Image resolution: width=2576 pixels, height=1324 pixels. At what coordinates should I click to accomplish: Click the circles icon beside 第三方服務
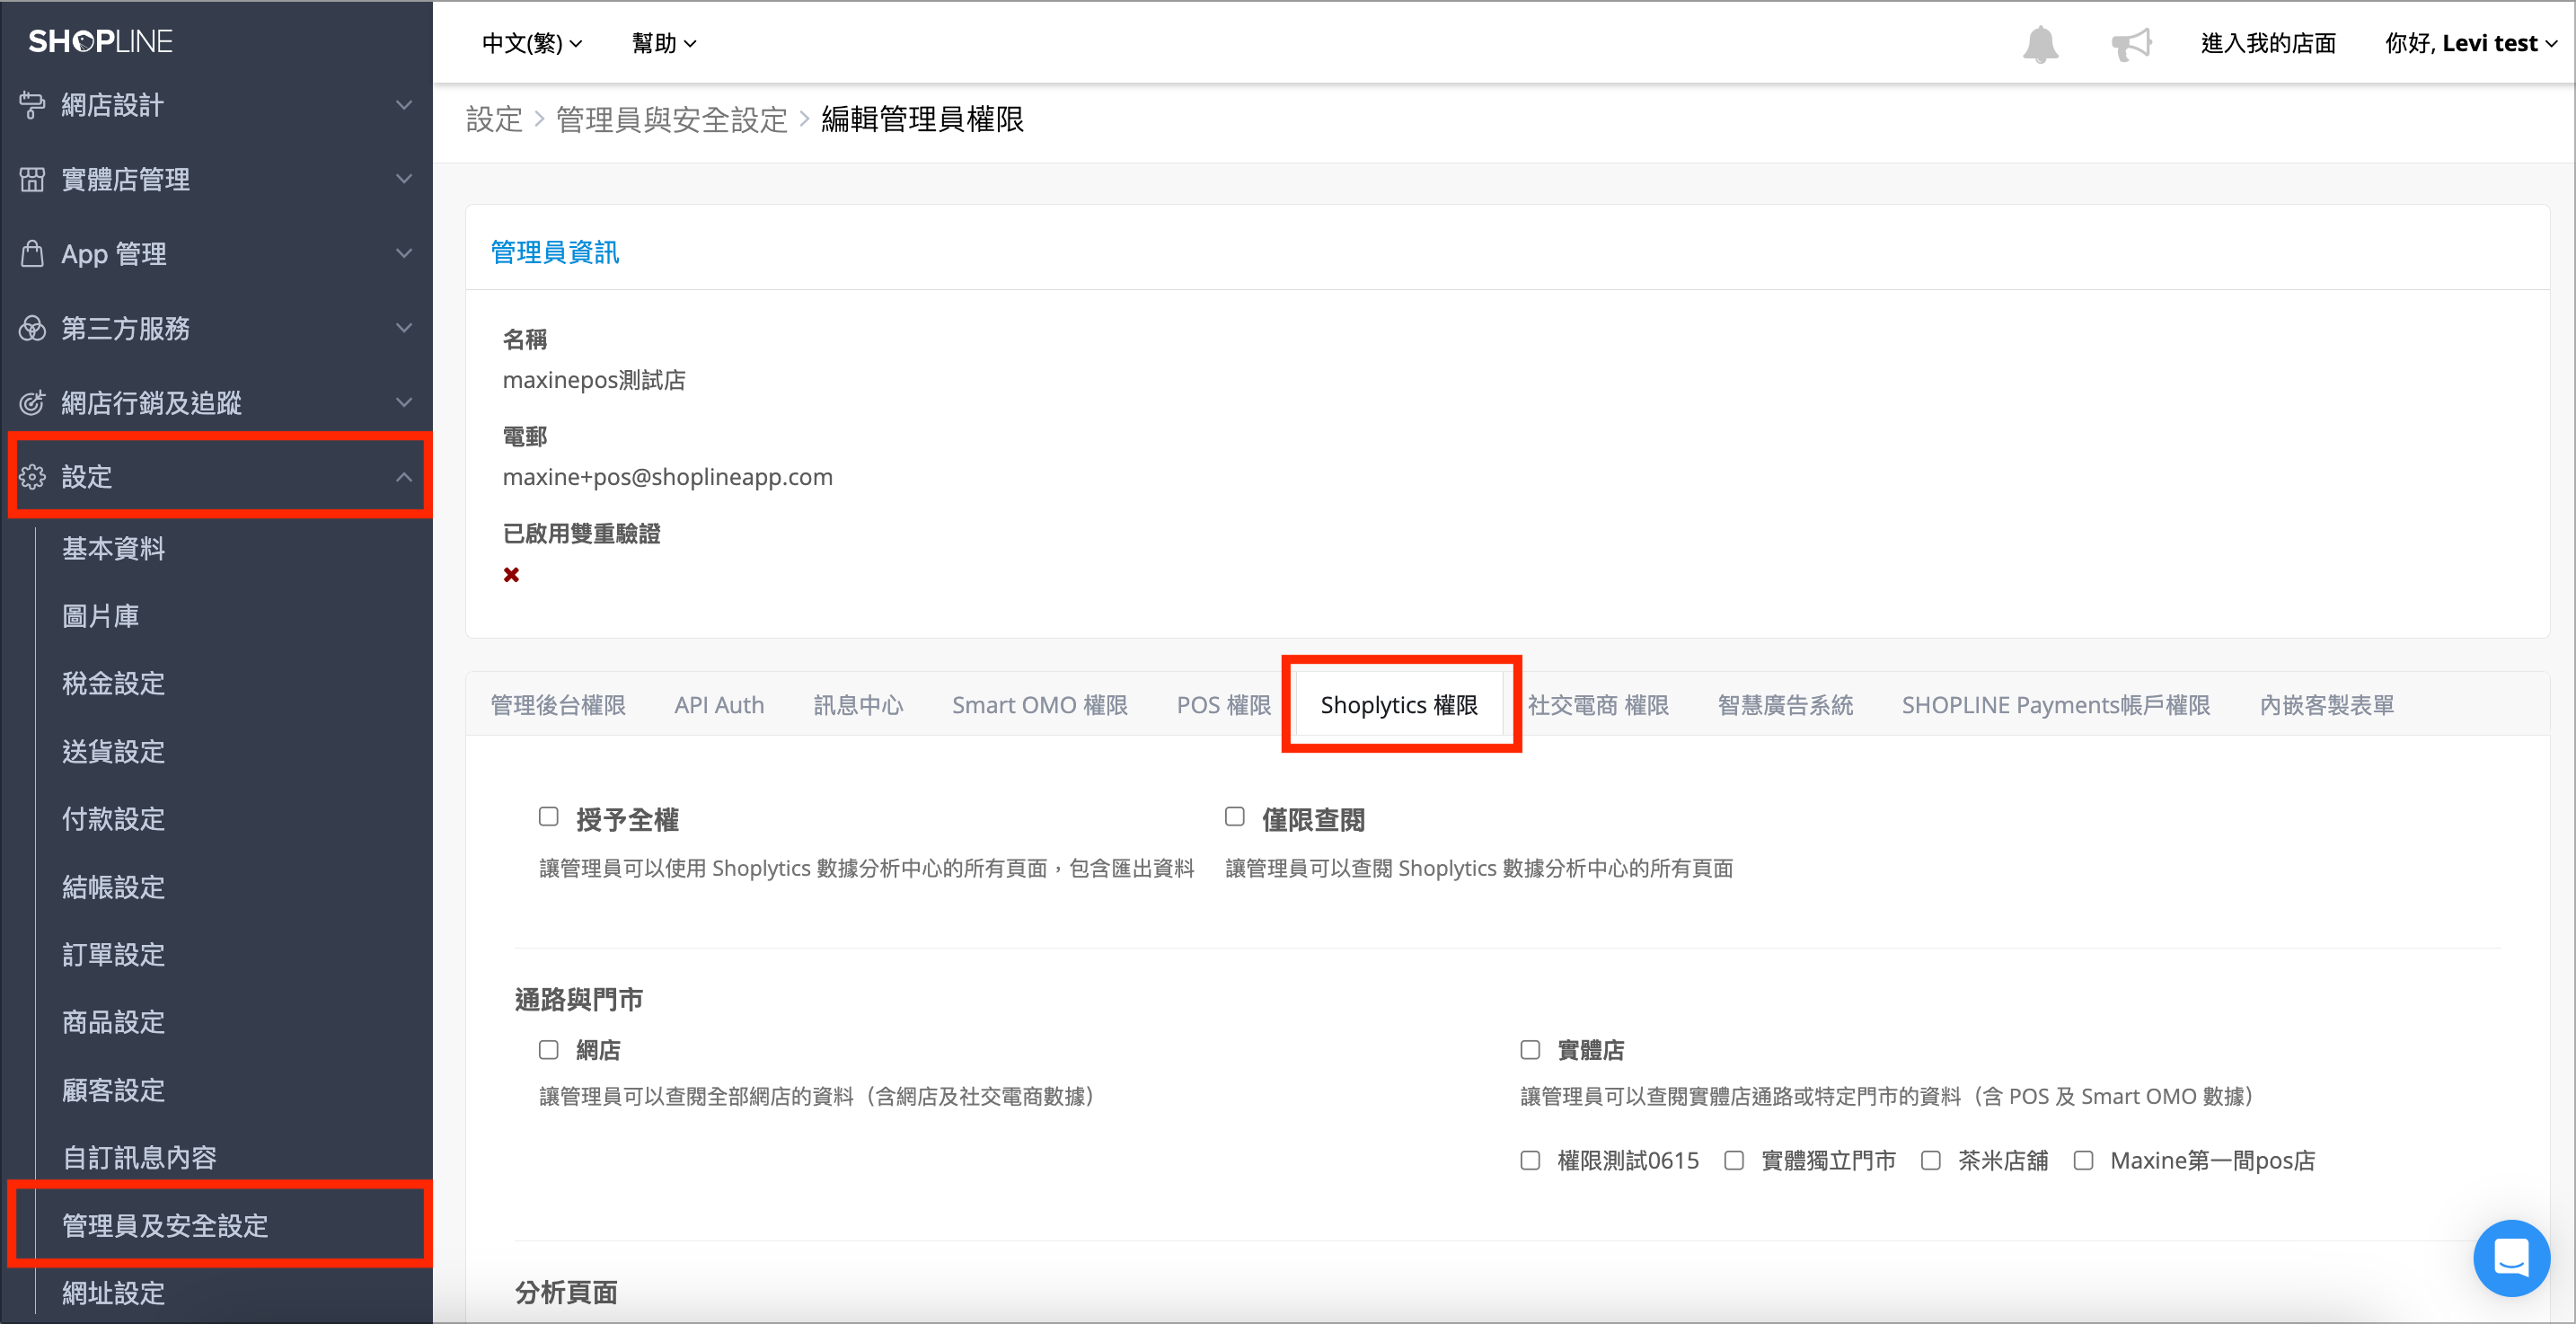click(x=32, y=328)
